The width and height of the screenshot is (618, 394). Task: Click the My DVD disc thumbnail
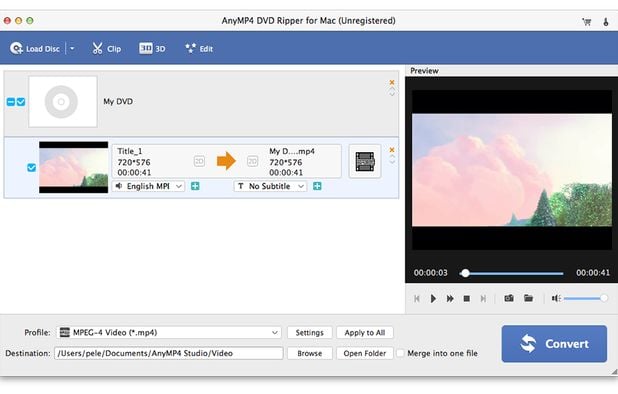63,102
